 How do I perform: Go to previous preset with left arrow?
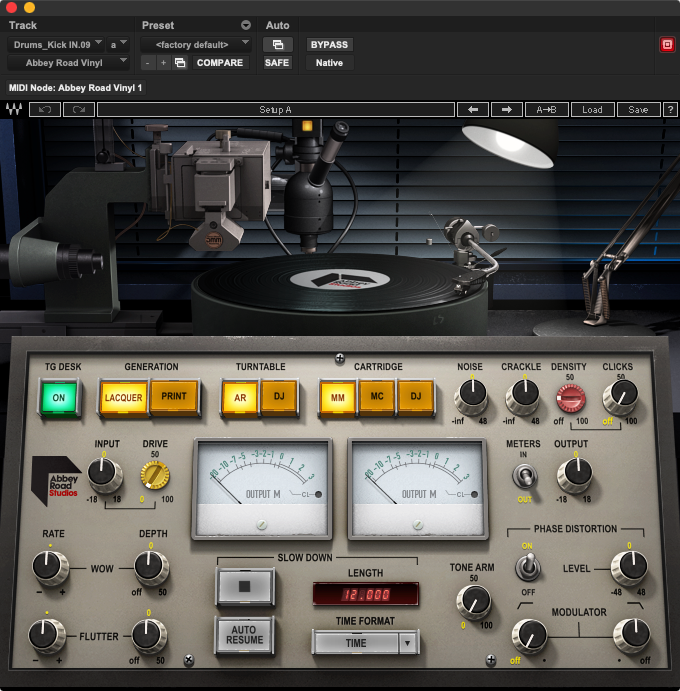[473, 109]
